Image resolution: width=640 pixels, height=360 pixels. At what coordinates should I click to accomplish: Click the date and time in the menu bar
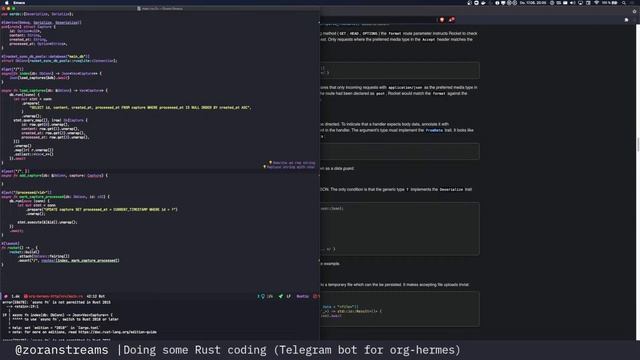(x=533, y=3)
